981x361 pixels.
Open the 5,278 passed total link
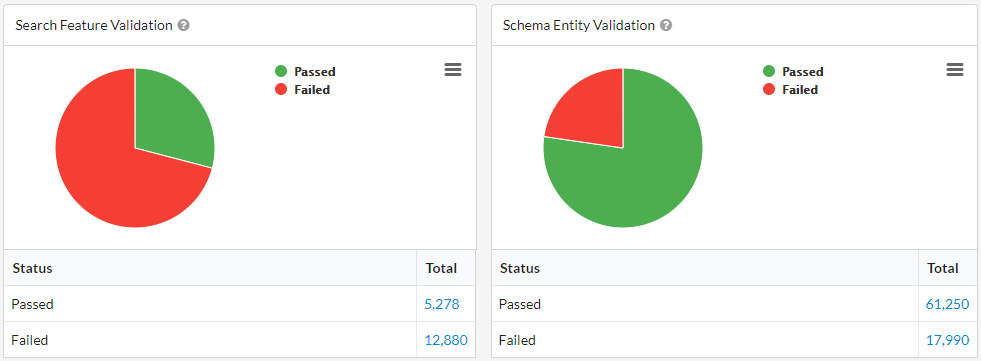[x=442, y=305]
